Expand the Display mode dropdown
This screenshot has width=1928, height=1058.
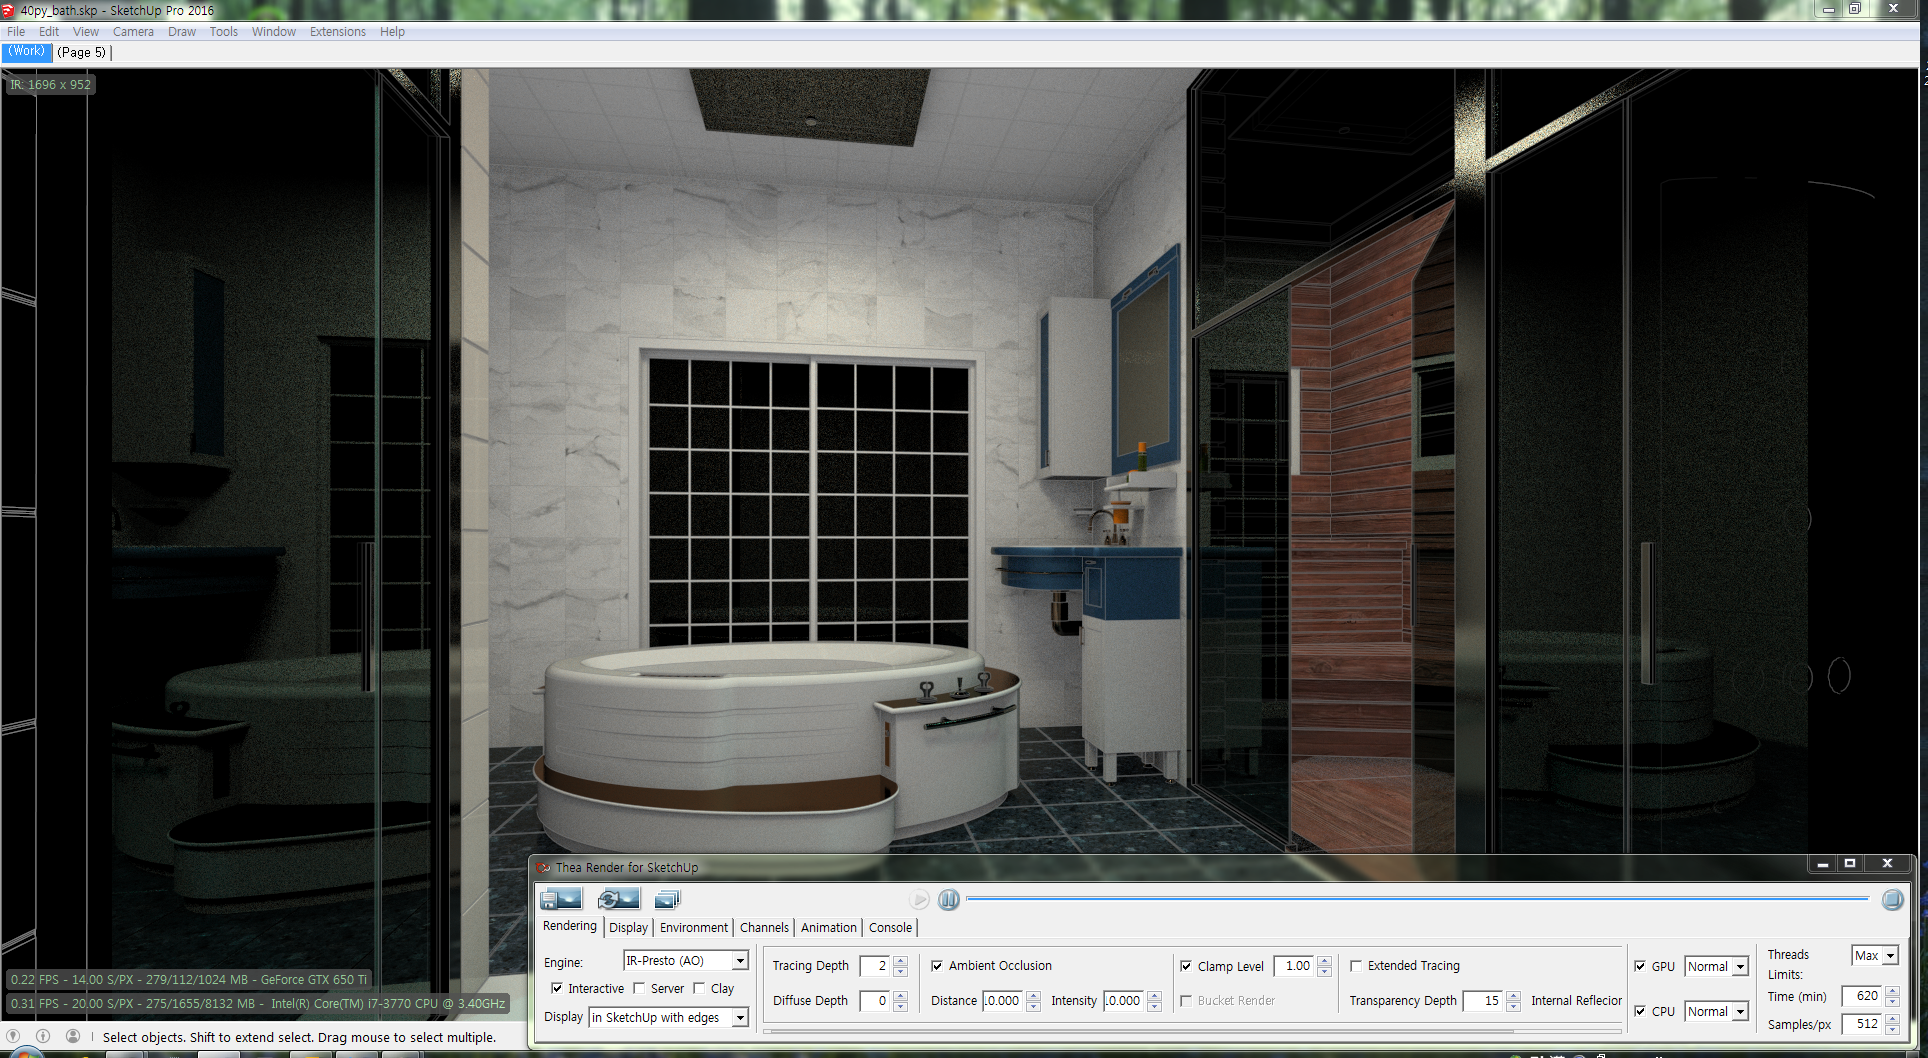[x=668, y=1017]
